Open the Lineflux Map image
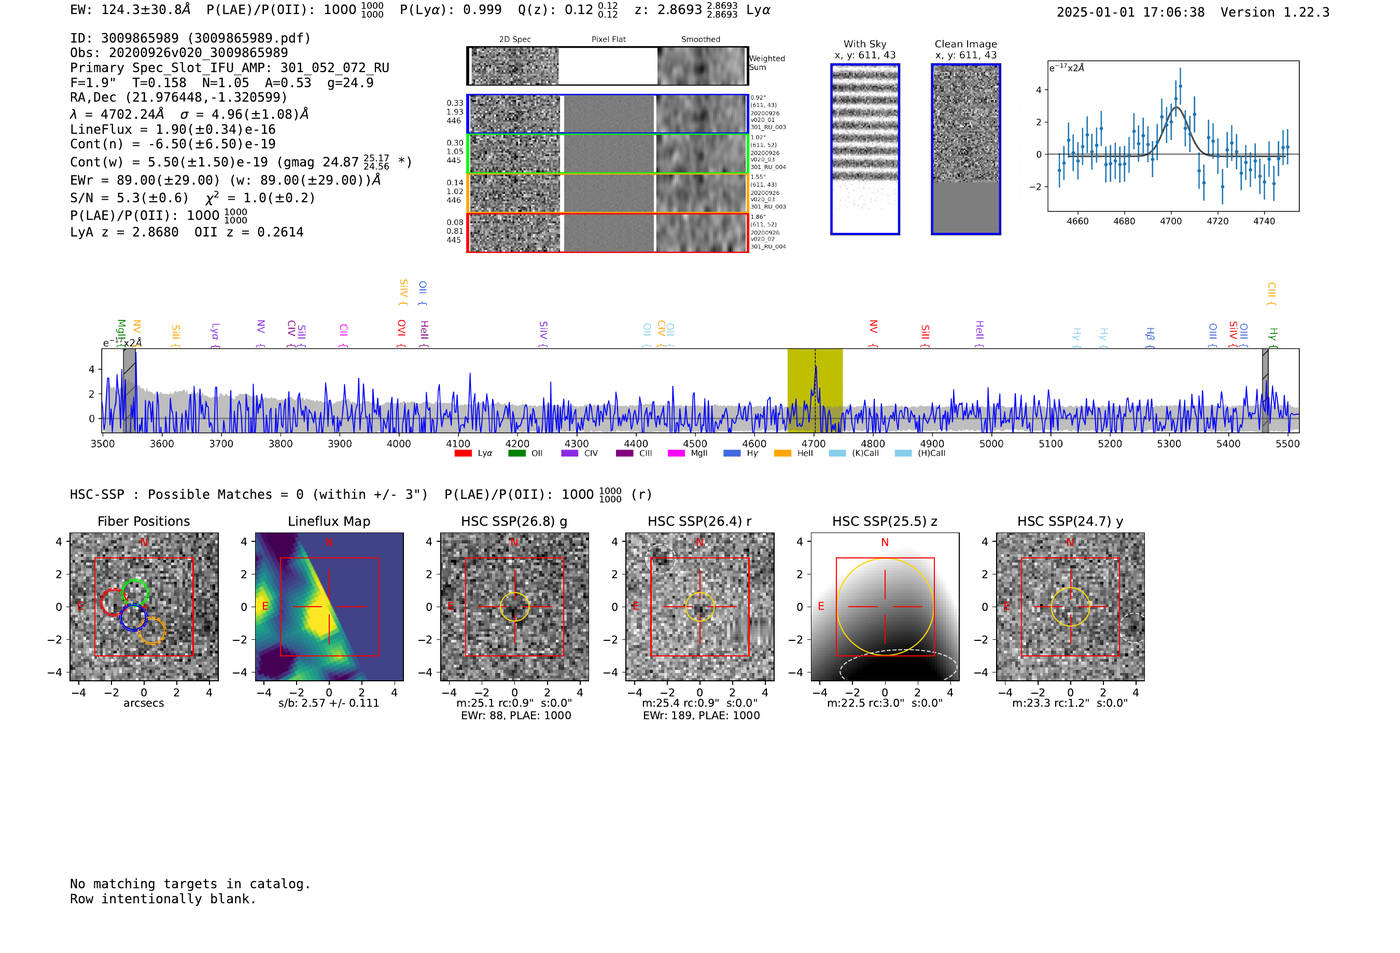Image resolution: width=1400 pixels, height=953 pixels. click(329, 607)
